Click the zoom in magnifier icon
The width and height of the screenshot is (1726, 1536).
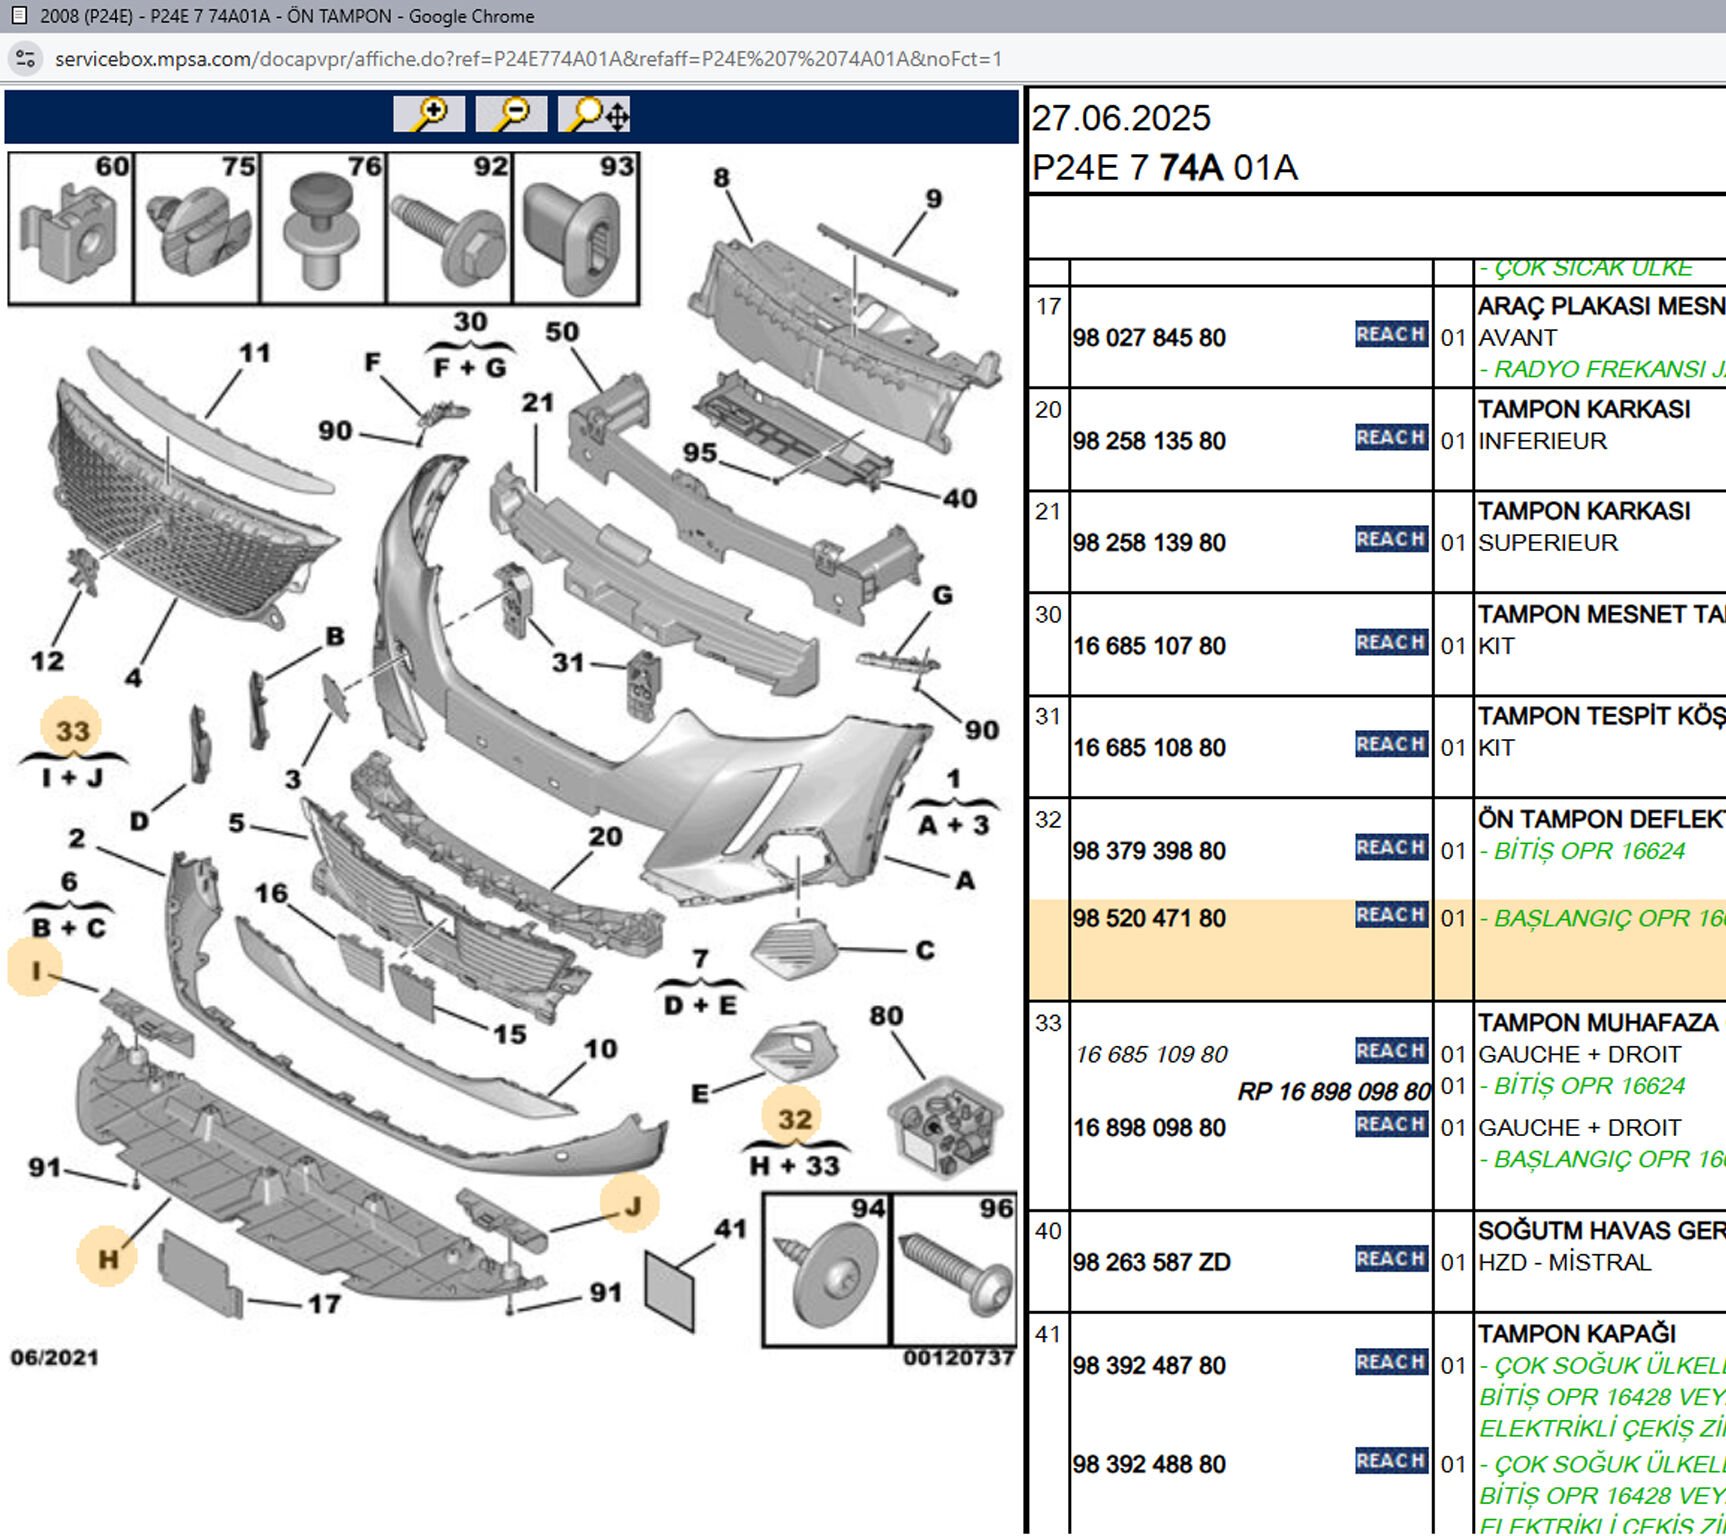tap(429, 114)
